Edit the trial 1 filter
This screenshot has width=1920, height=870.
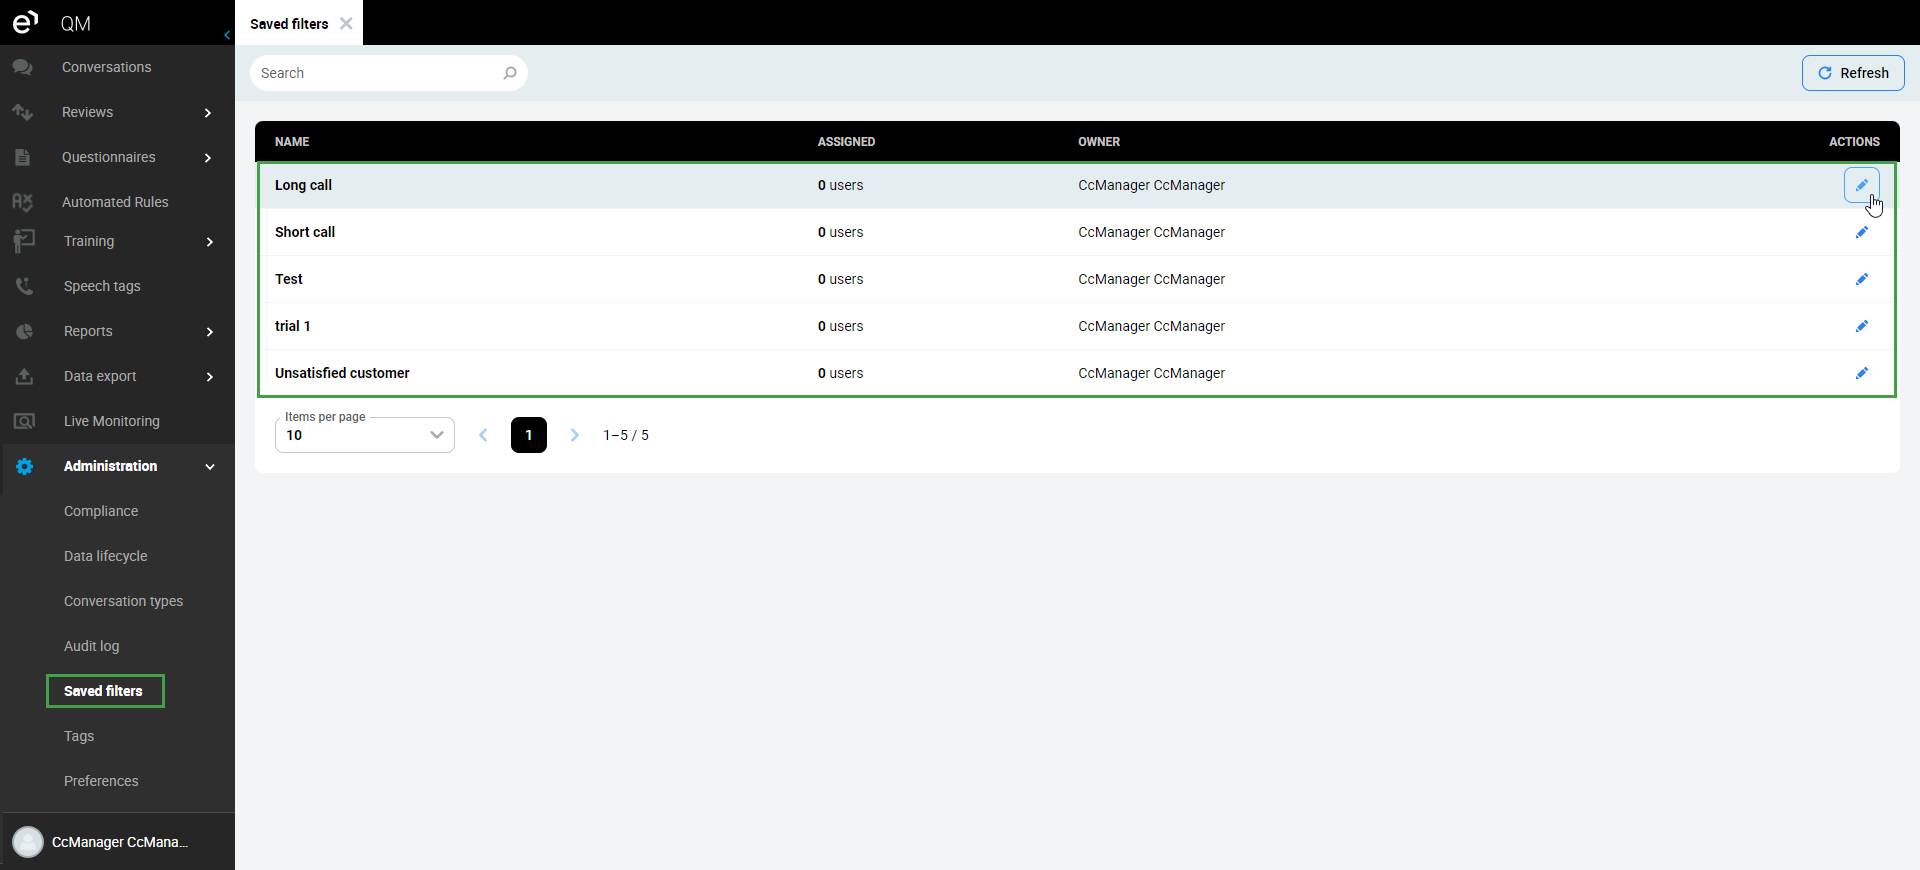(x=1861, y=326)
